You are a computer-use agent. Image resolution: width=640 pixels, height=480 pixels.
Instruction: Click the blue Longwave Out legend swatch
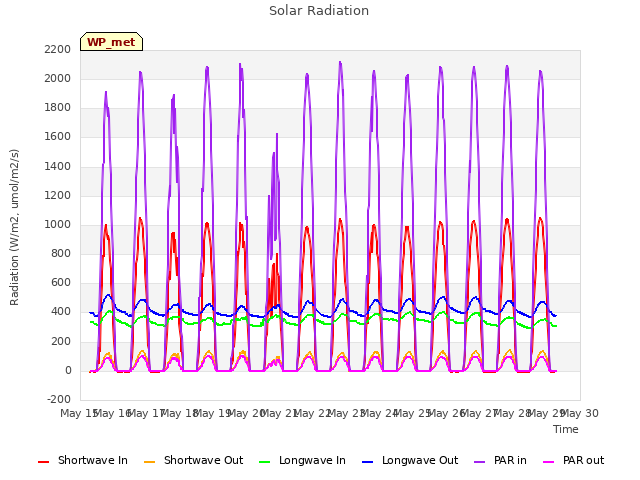coord(367,462)
